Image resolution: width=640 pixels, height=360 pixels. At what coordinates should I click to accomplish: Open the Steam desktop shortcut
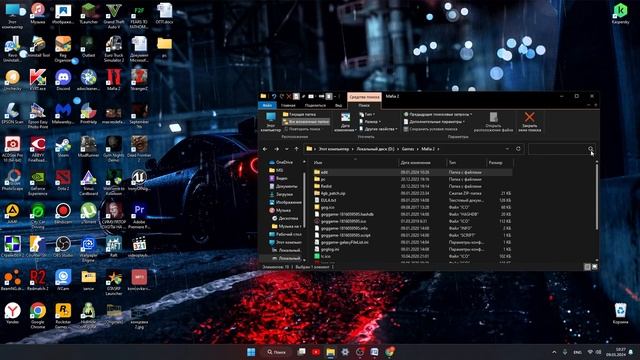point(63,147)
